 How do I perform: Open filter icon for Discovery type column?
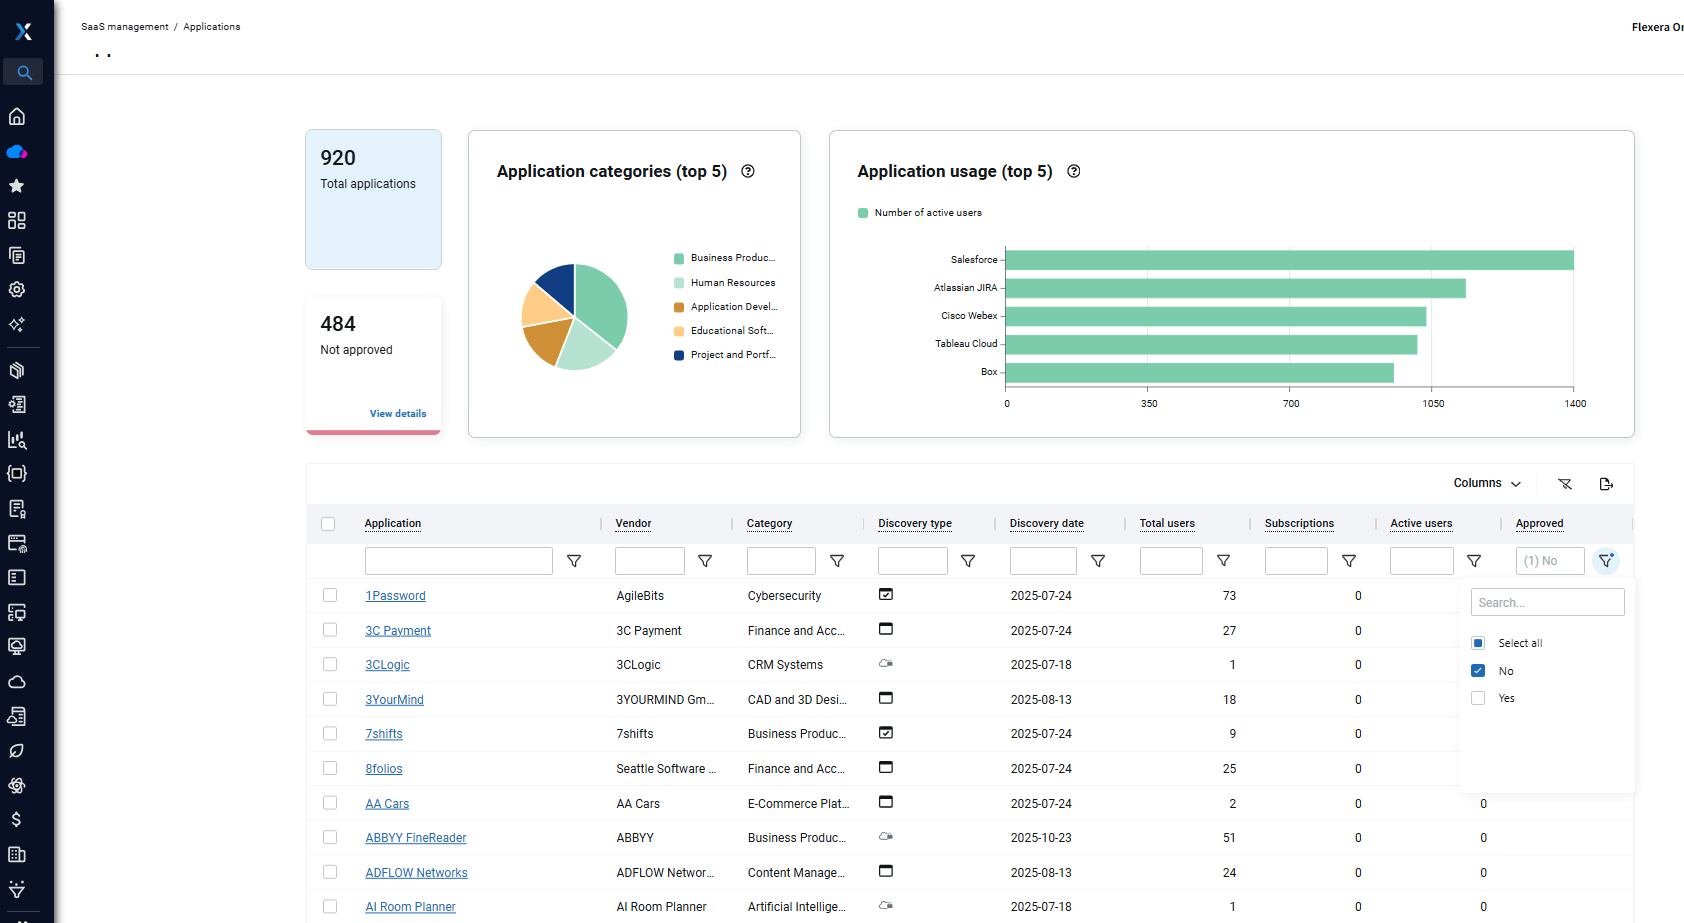click(x=968, y=561)
